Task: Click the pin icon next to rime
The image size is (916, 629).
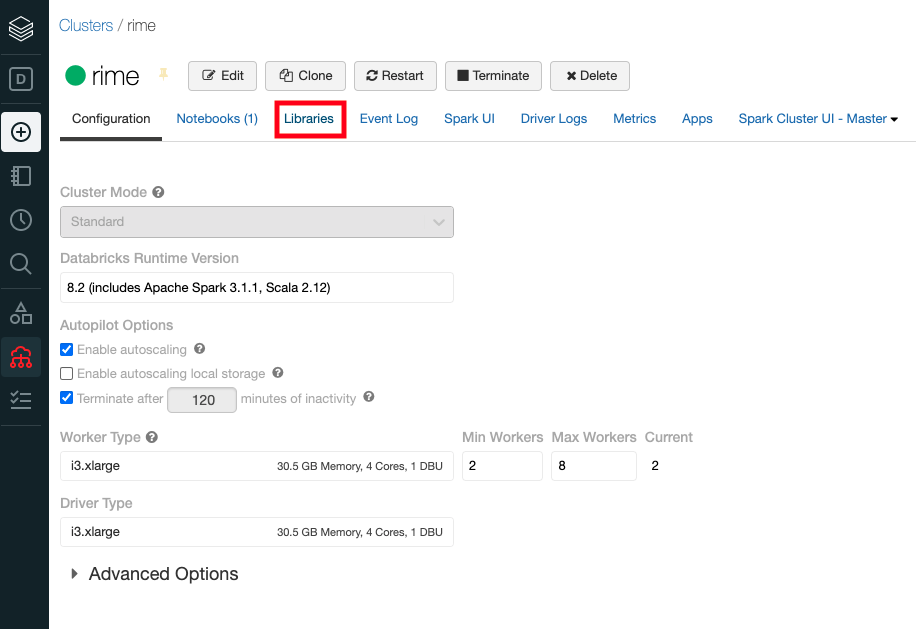Action: point(164,74)
